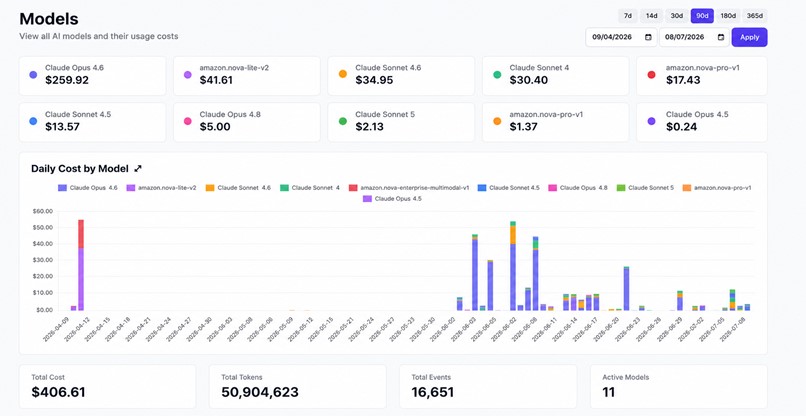Select the 7d time range
The height and width of the screenshot is (416, 806).
(628, 16)
